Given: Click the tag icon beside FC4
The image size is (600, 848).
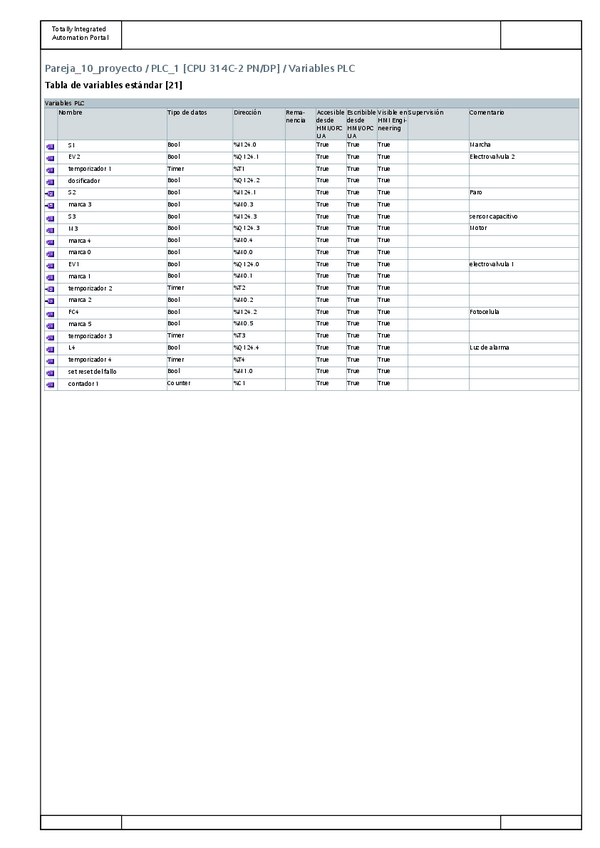Looking at the screenshot, I should tap(50, 314).
